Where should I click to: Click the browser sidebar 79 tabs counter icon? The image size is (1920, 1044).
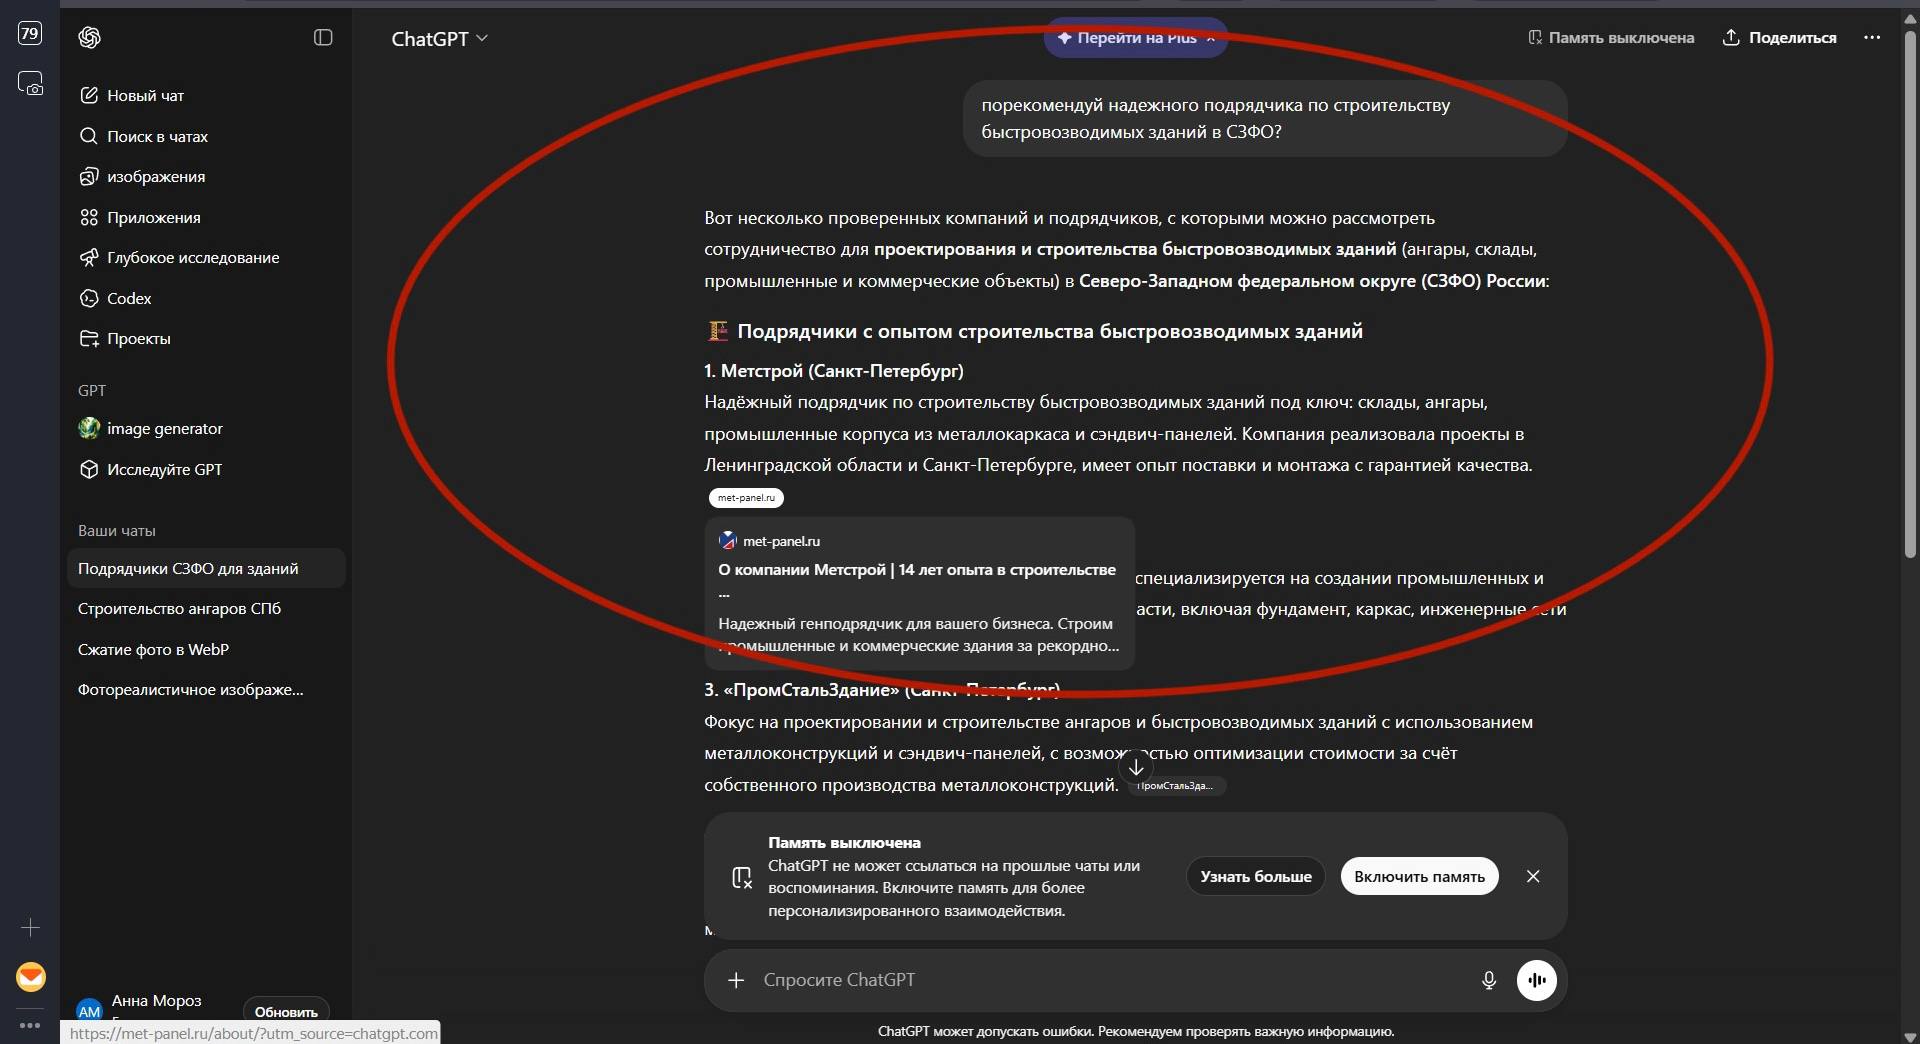[x=30, y=33]
